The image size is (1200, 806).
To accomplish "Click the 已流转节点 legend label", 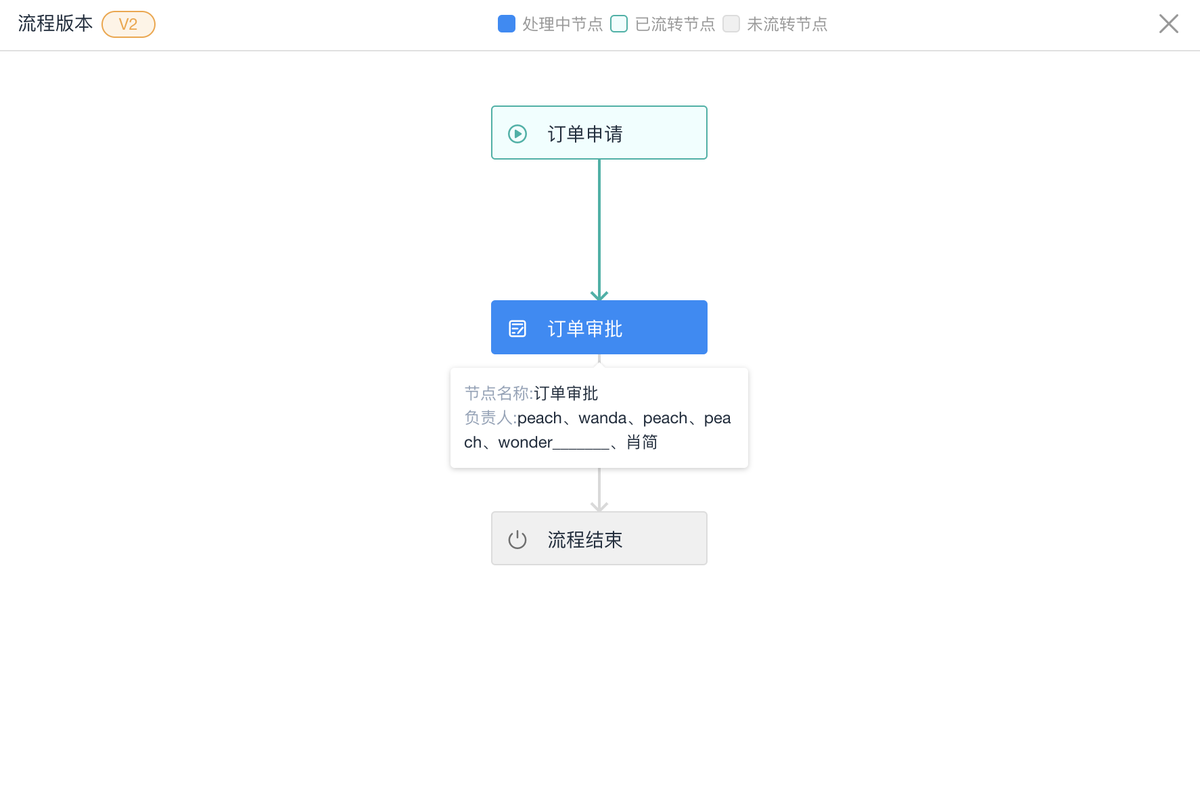I will (675, 24).
